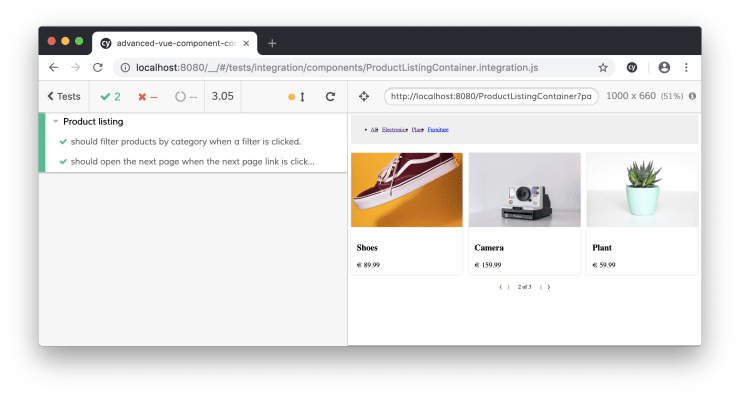This screenshot has width=740, height=397.
Task: Click the Shoes product image
Action: [x=407, y=190]
